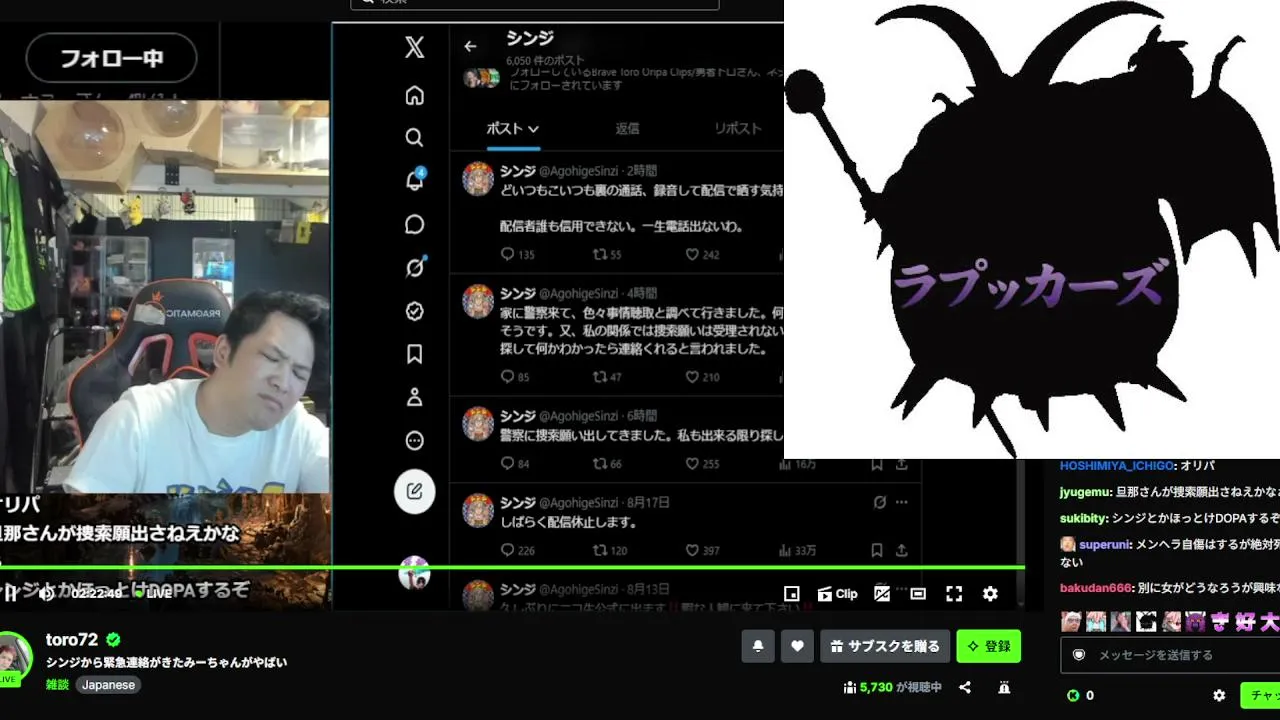
Task: Seek on the green stream progress bar
Action: (512, 568)
